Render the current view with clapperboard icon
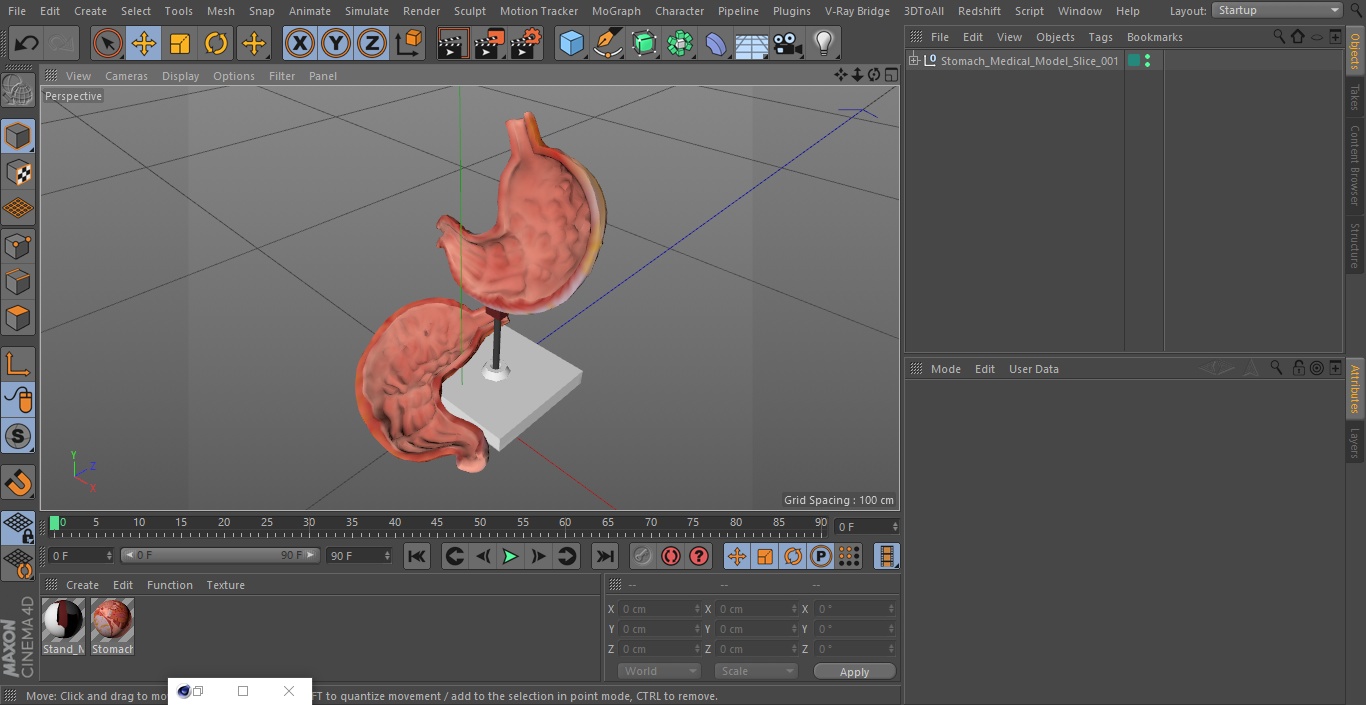The width and height of the screenshot is (1366, 705). (x=453, y=43)
